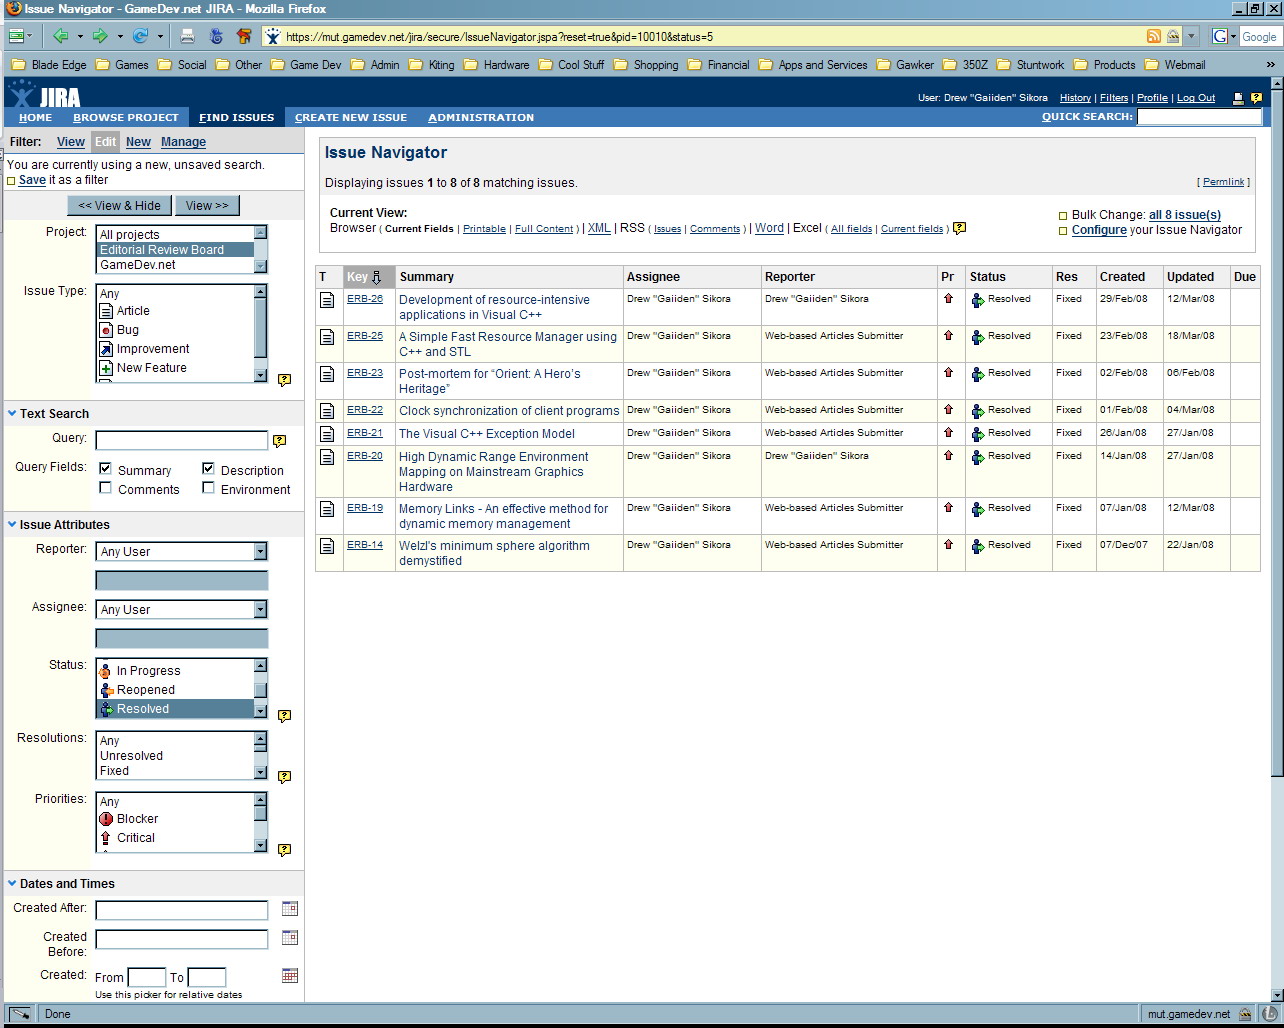Open the calendar picker for Created After
The width and height of the screenshot is (1284, 1028).
point(290,909)
